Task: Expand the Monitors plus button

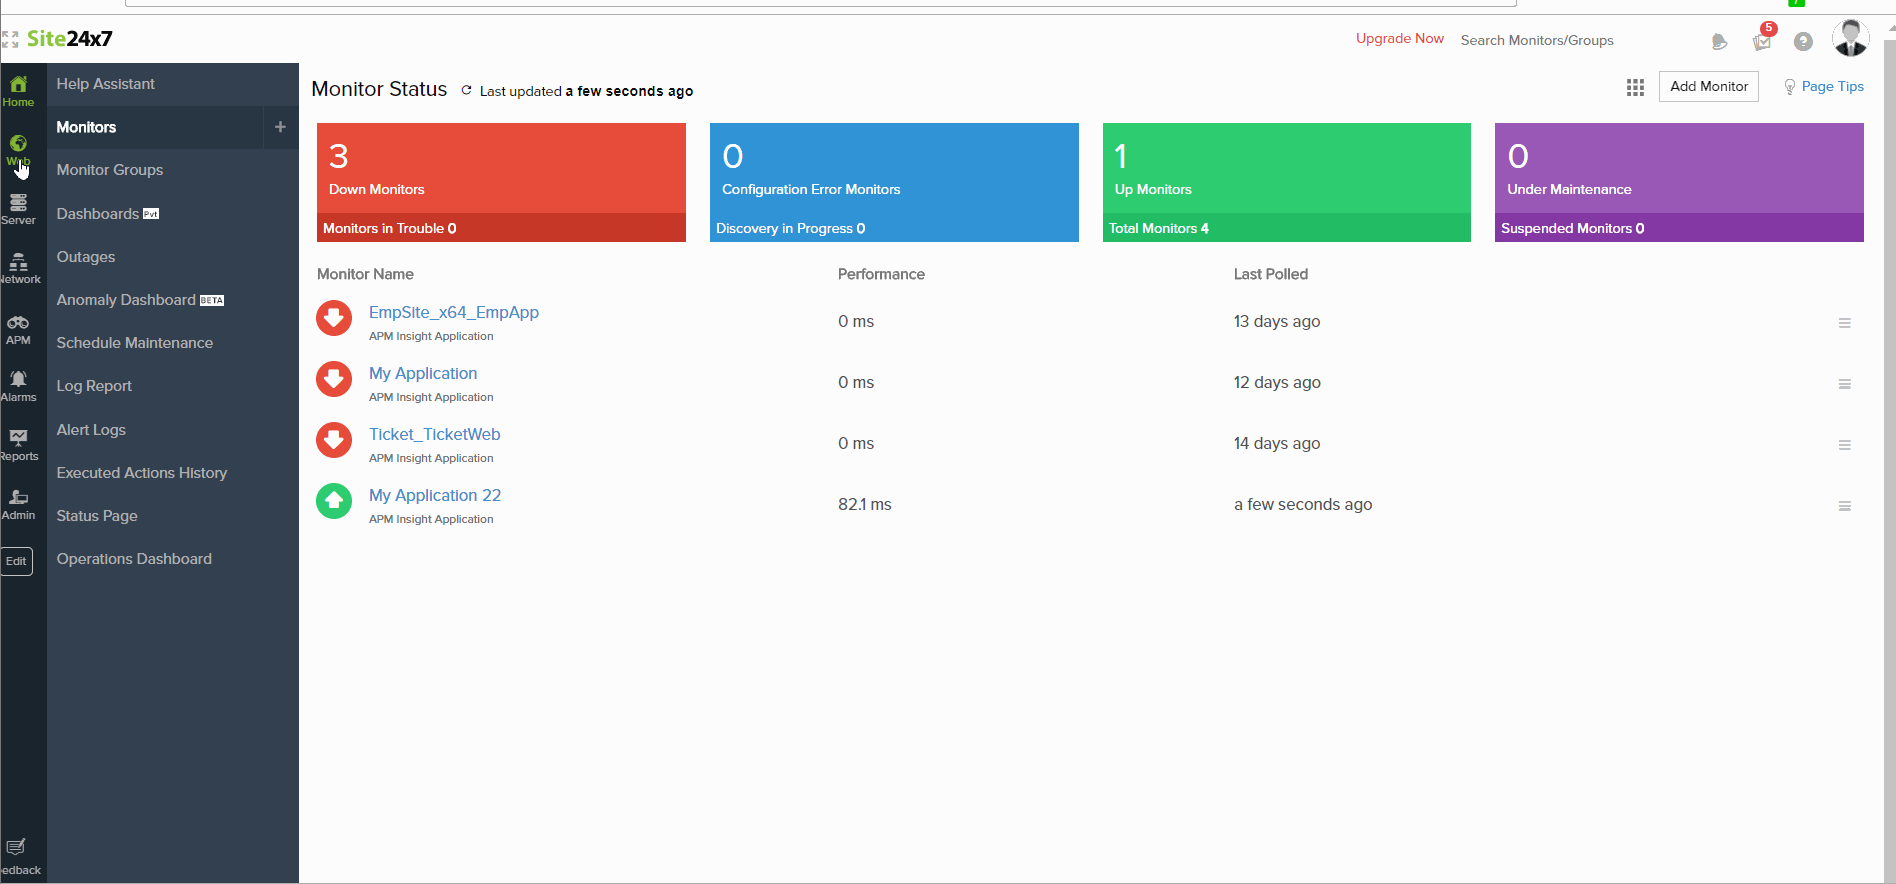Action: pyautogui.click(x=280, y=127)
